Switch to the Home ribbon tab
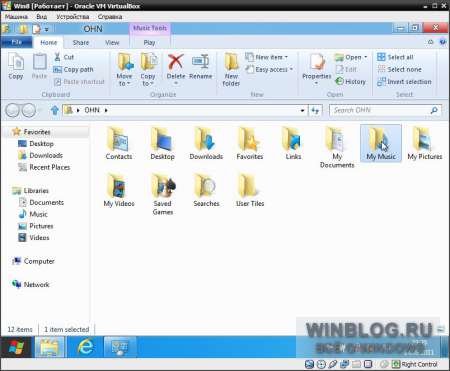450x371 pixels. (49, 42)
